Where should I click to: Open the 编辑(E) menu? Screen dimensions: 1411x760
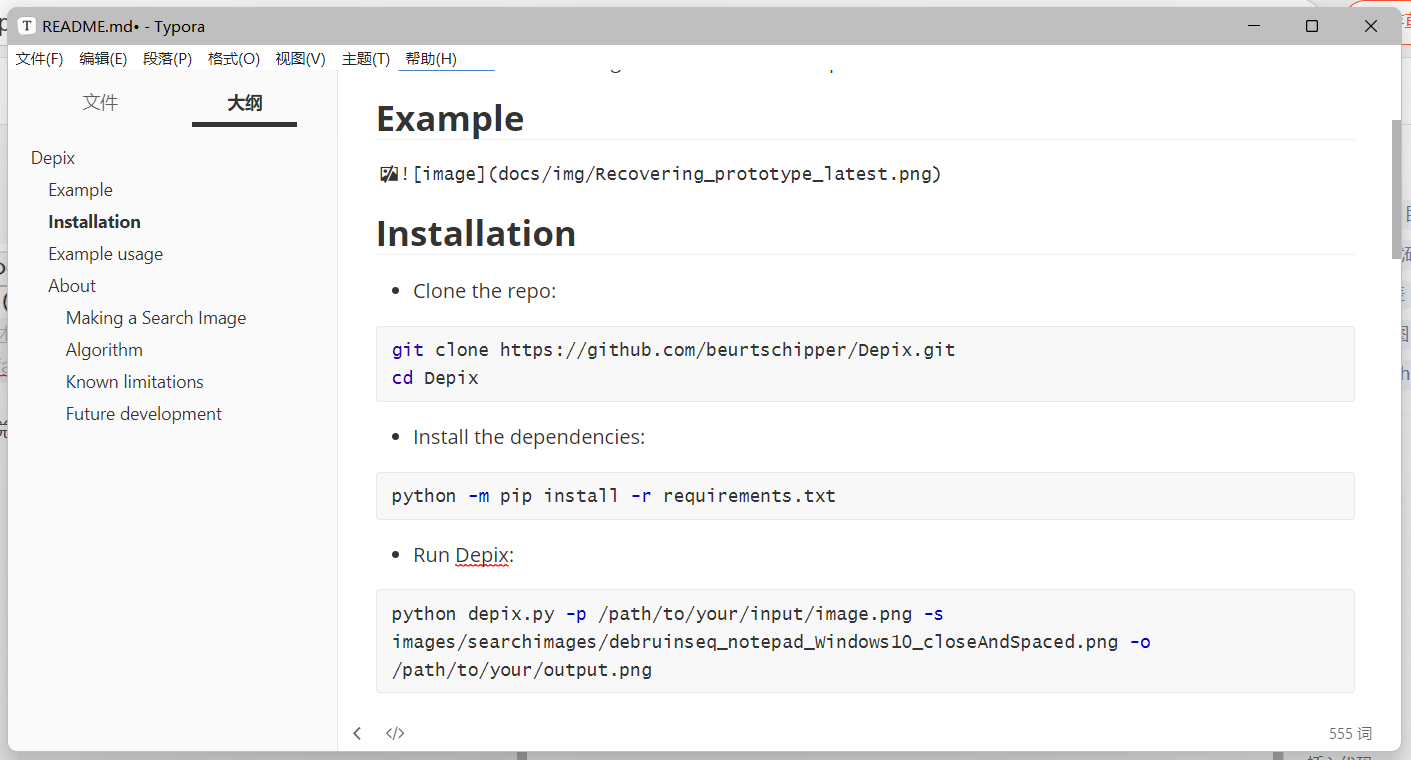pyautogui.click(x=103, y=59)
